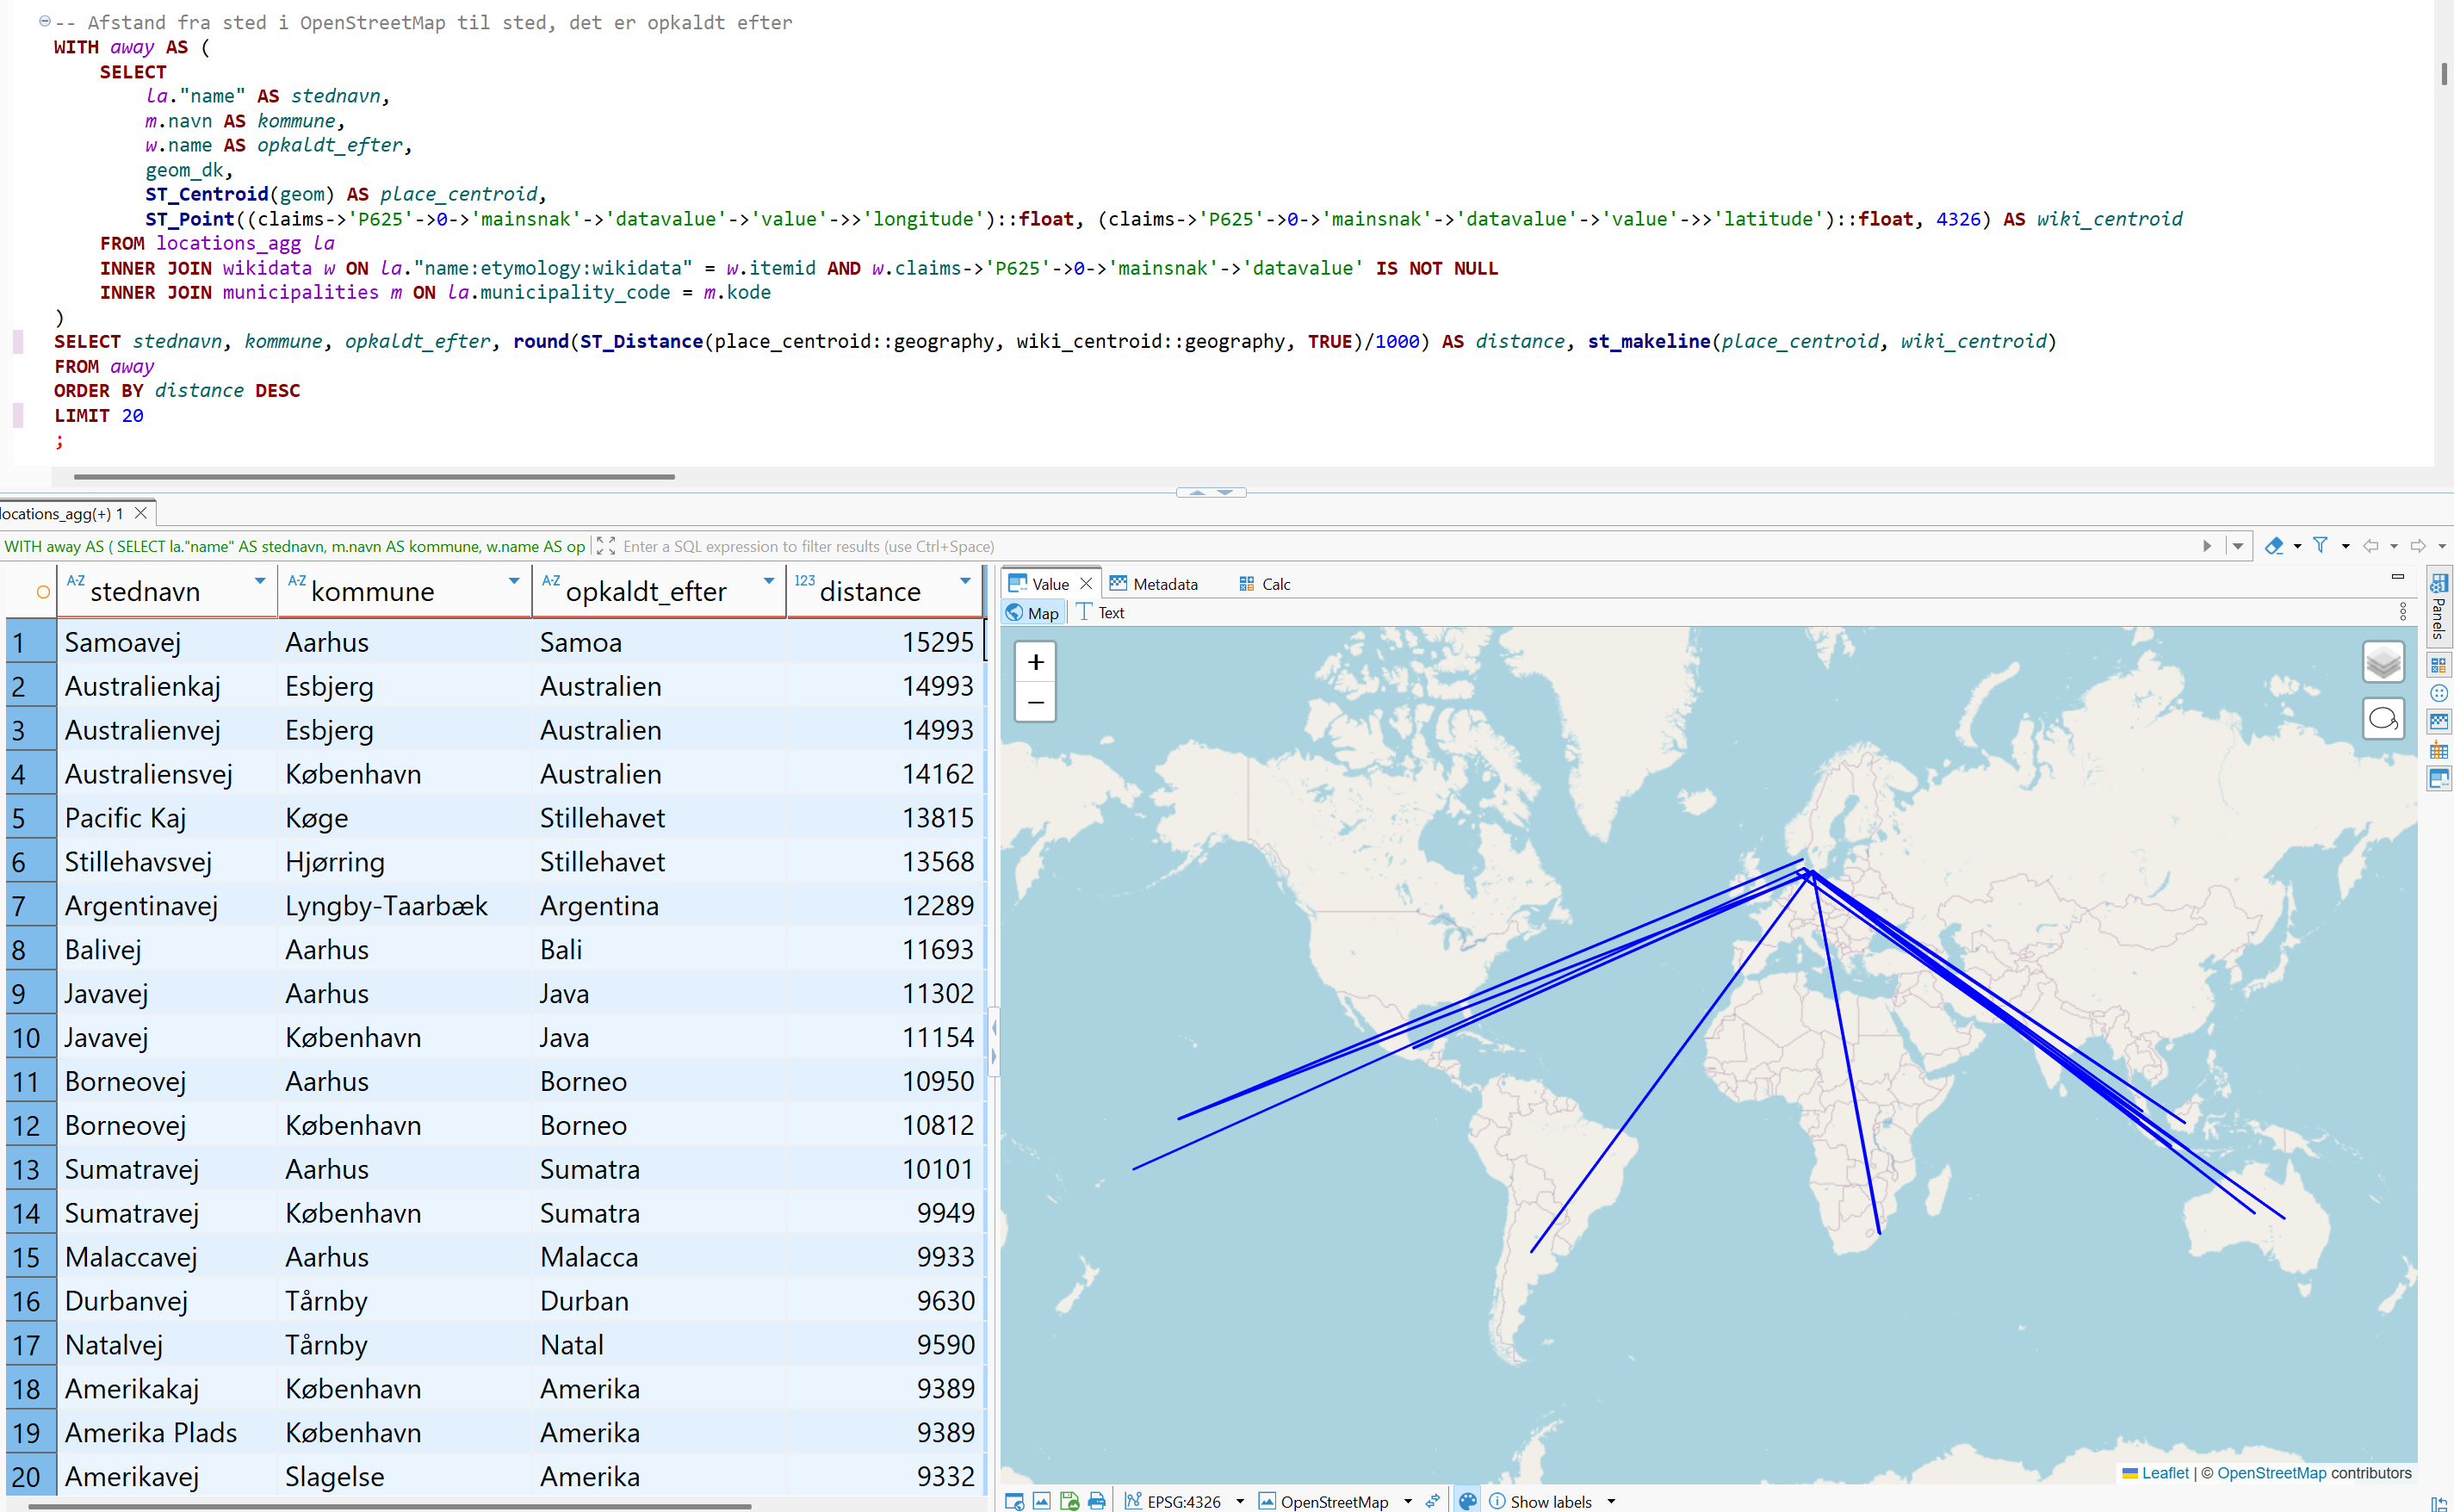The height and width of the screenshot is (1512, 2454).
Task: Click the map zoom out button
Action: 1035,702
